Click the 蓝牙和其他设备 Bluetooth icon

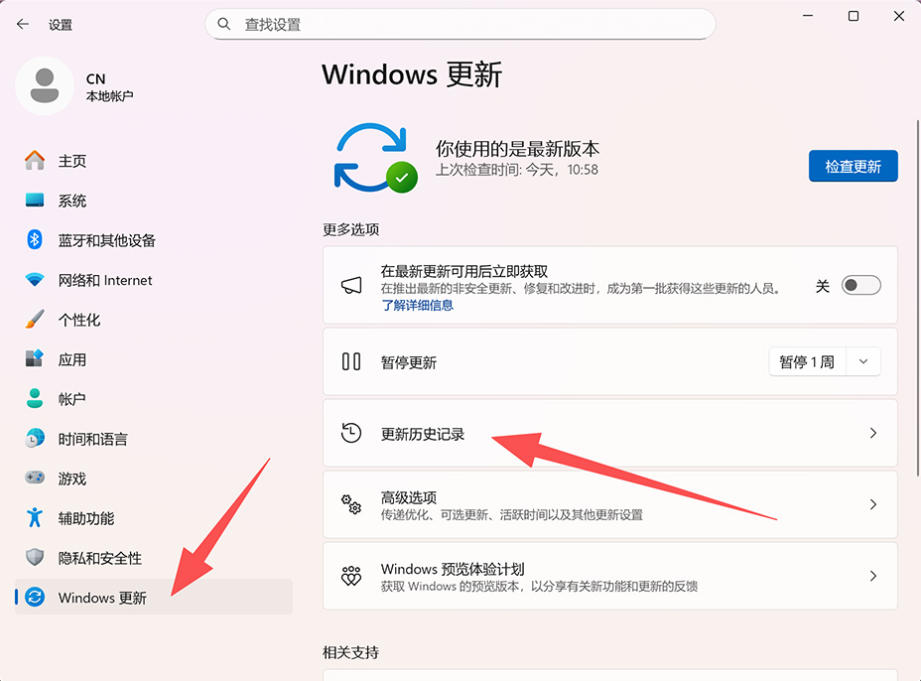(x=35, y=240)
